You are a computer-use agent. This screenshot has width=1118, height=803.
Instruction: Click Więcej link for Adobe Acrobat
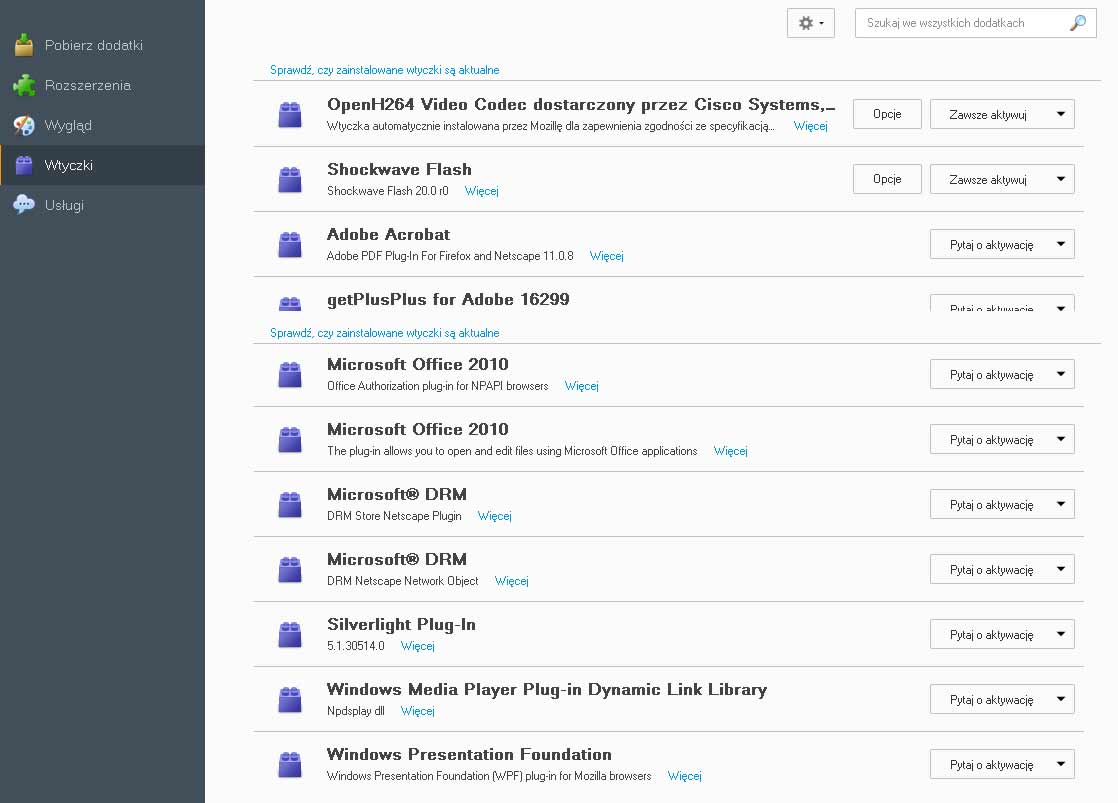point(607,256)
